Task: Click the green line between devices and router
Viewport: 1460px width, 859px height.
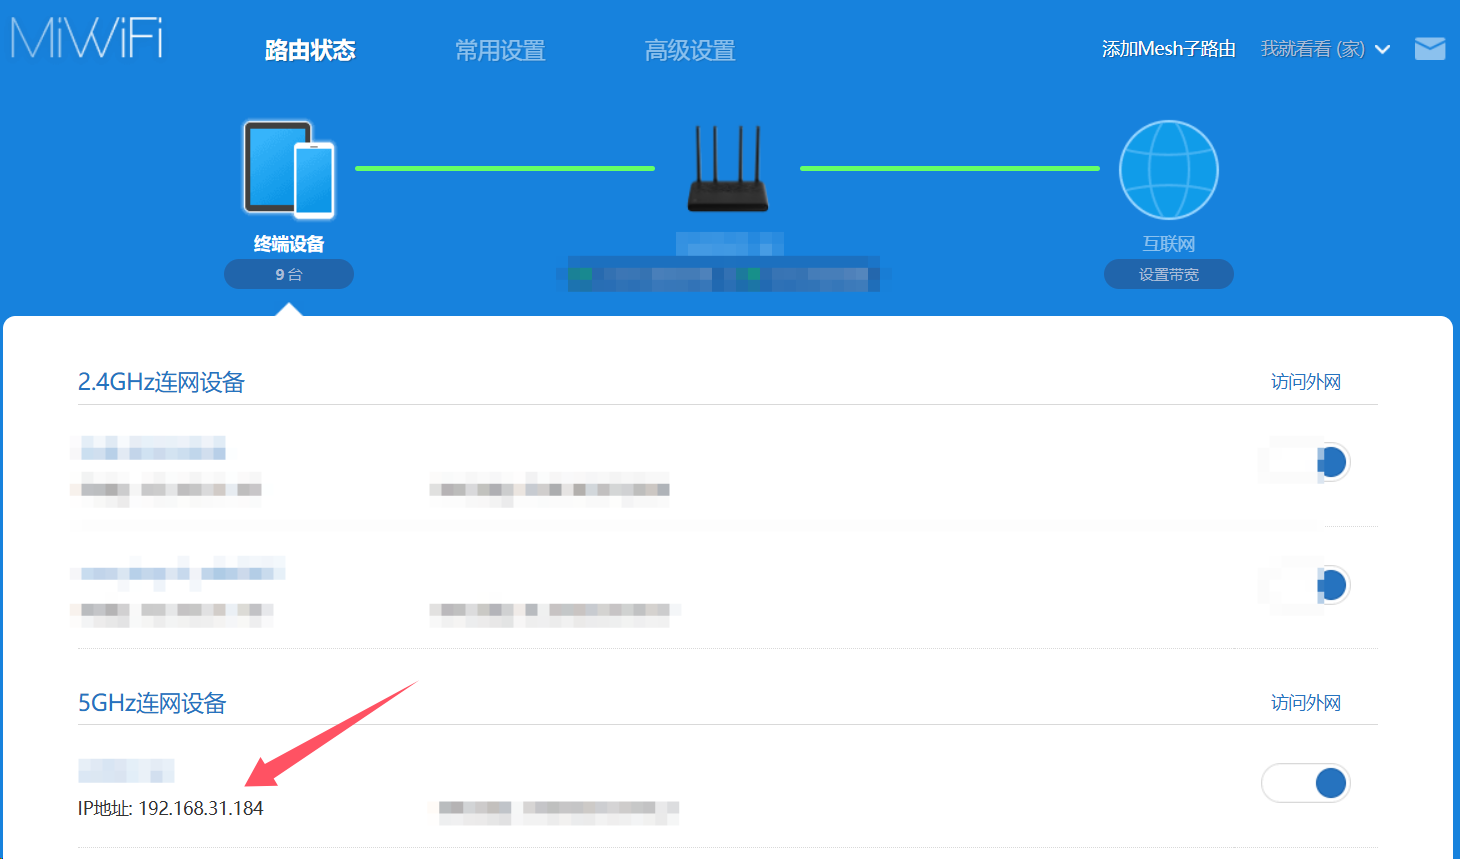Action: 505,168
